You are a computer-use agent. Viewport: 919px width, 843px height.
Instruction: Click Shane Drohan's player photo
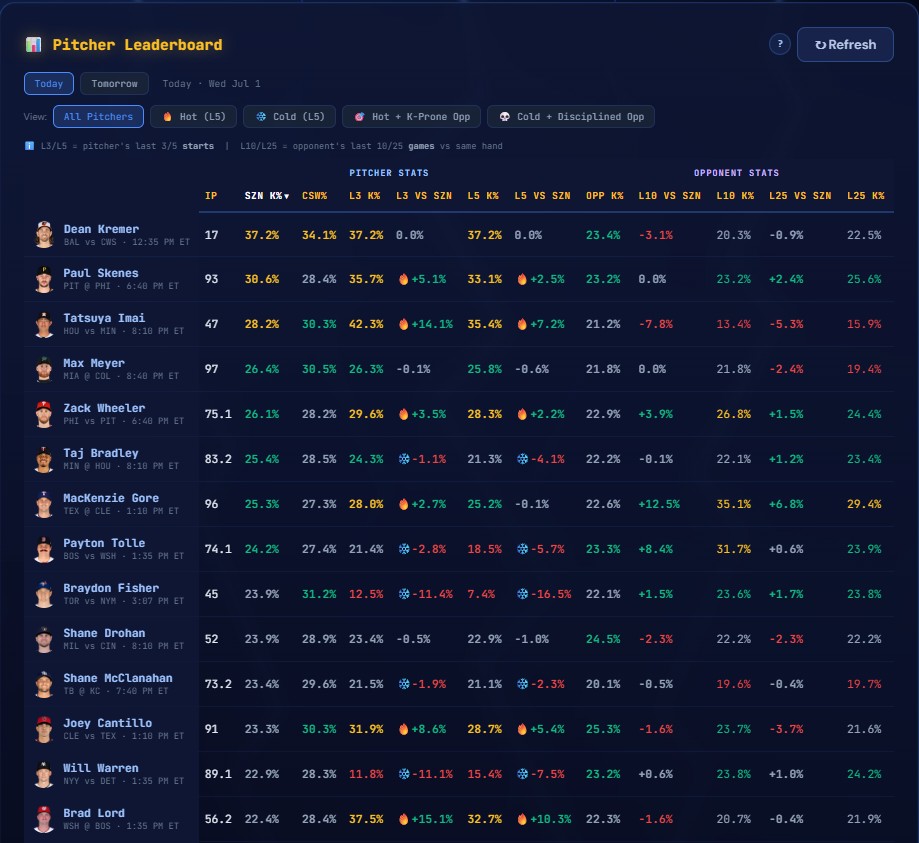click(x=44, y=639)
